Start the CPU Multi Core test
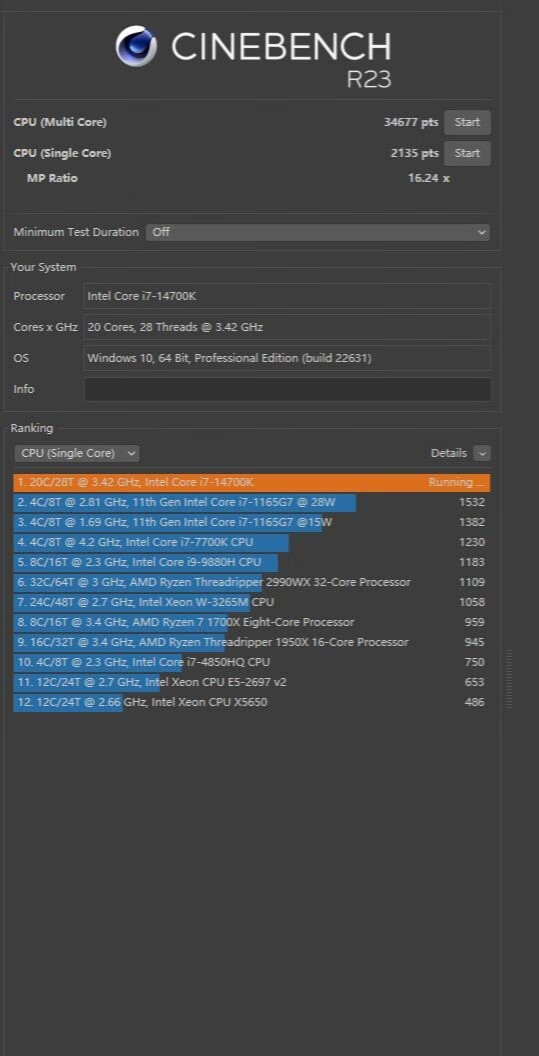The image size is (539, 1056). [467, 123]
